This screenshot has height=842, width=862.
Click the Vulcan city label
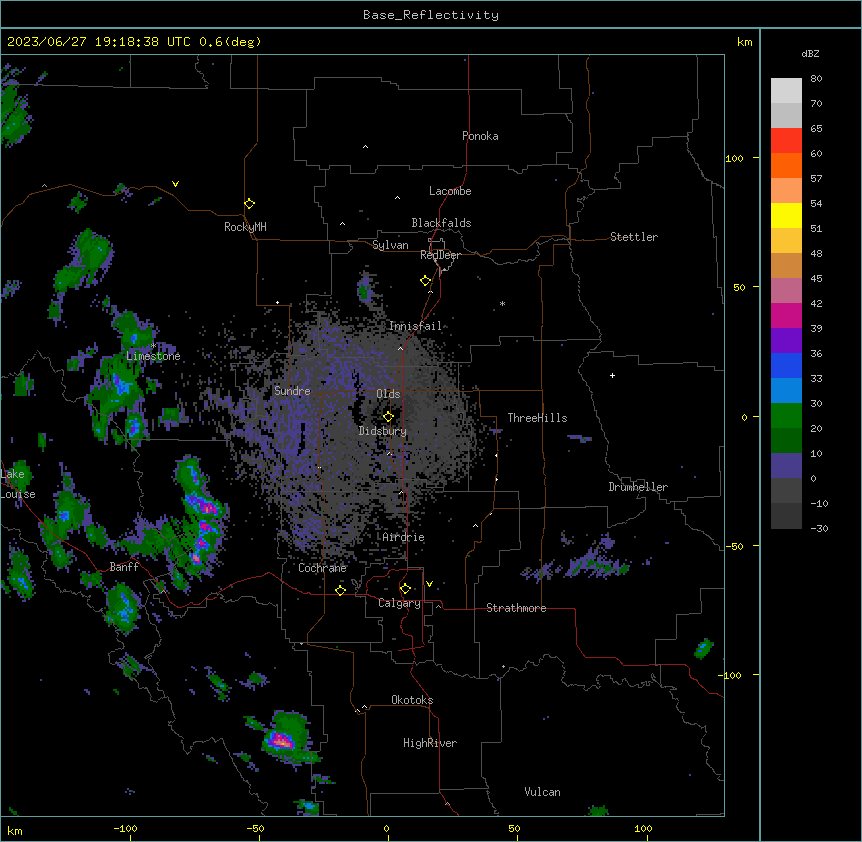pos(542,792)
